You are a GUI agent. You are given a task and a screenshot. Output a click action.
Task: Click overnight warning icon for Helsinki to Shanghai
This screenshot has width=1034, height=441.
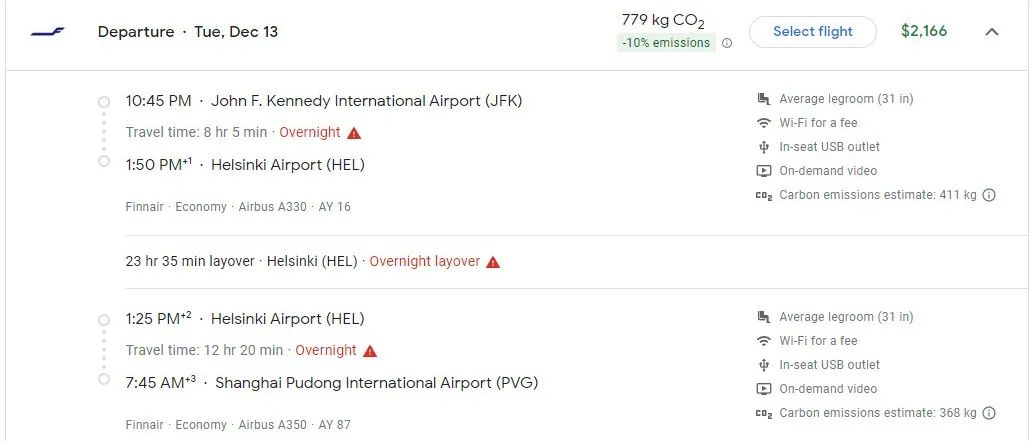(370, 351)
